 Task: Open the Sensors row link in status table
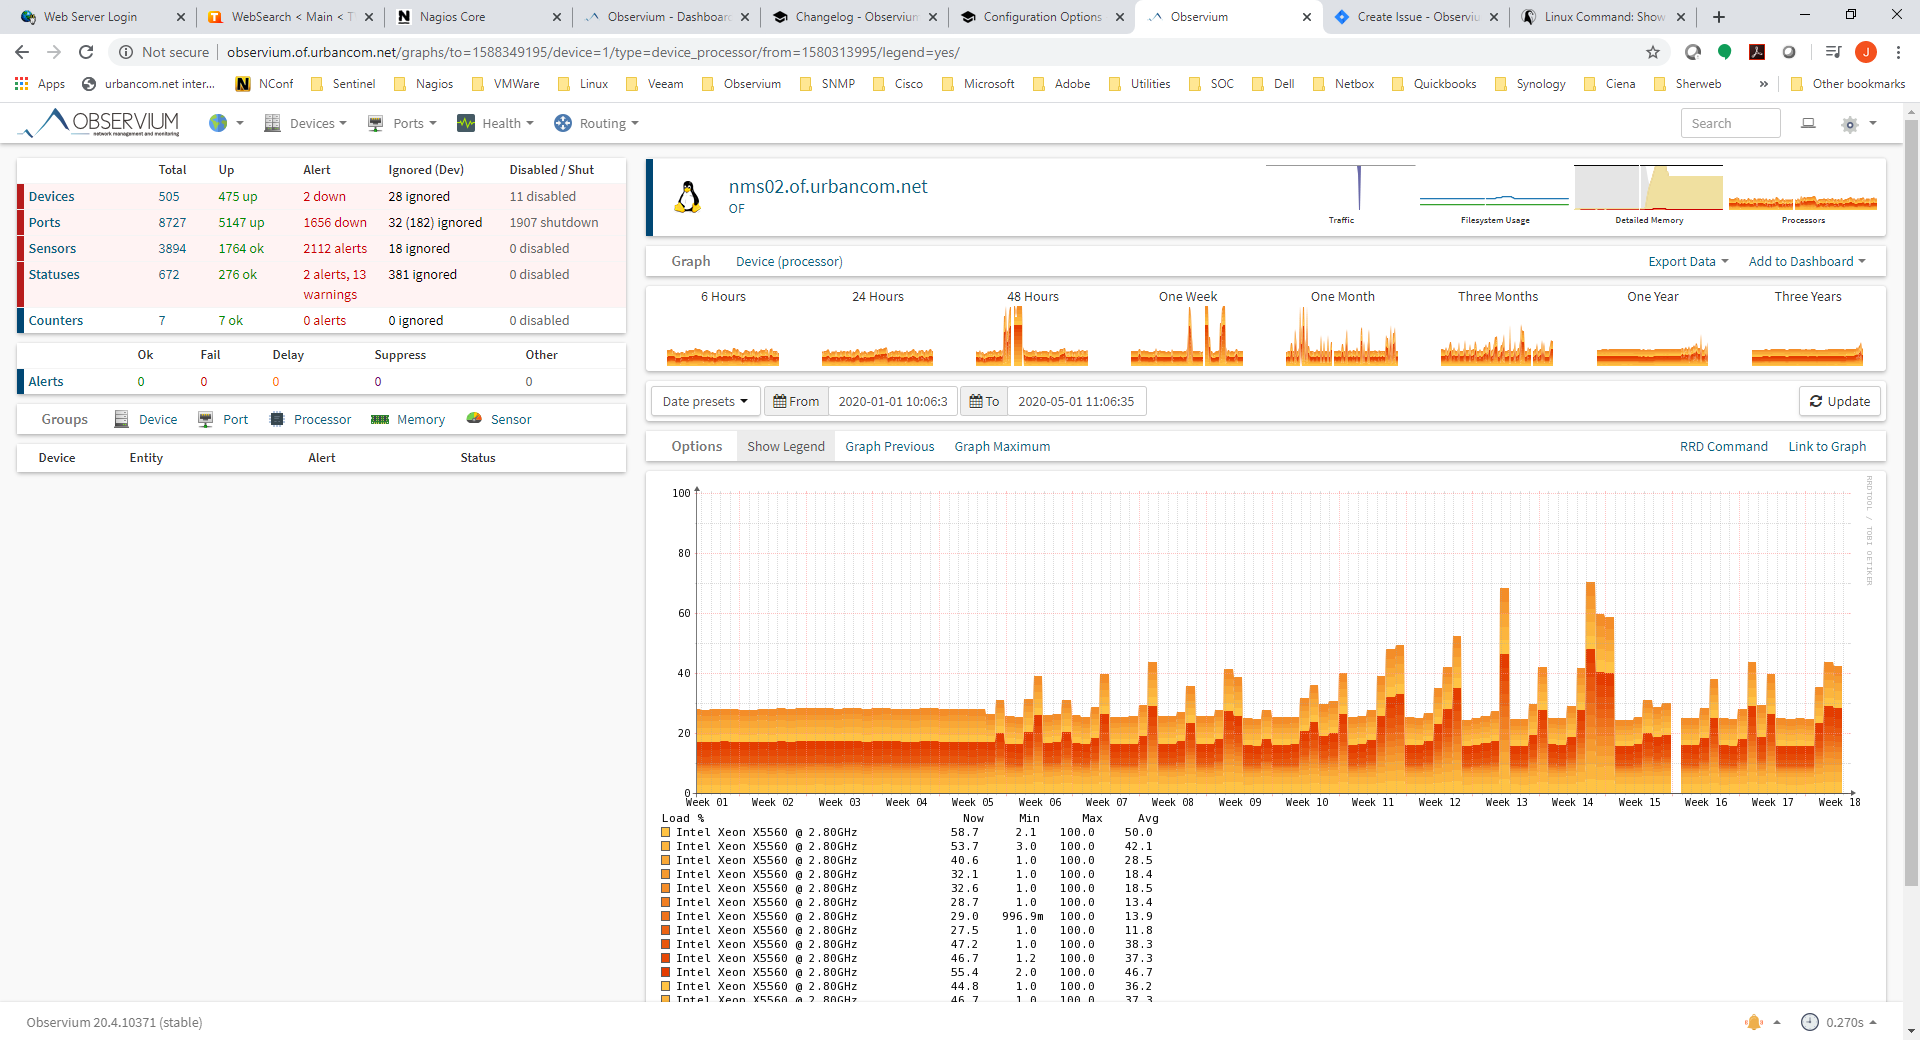pos(52,248)
